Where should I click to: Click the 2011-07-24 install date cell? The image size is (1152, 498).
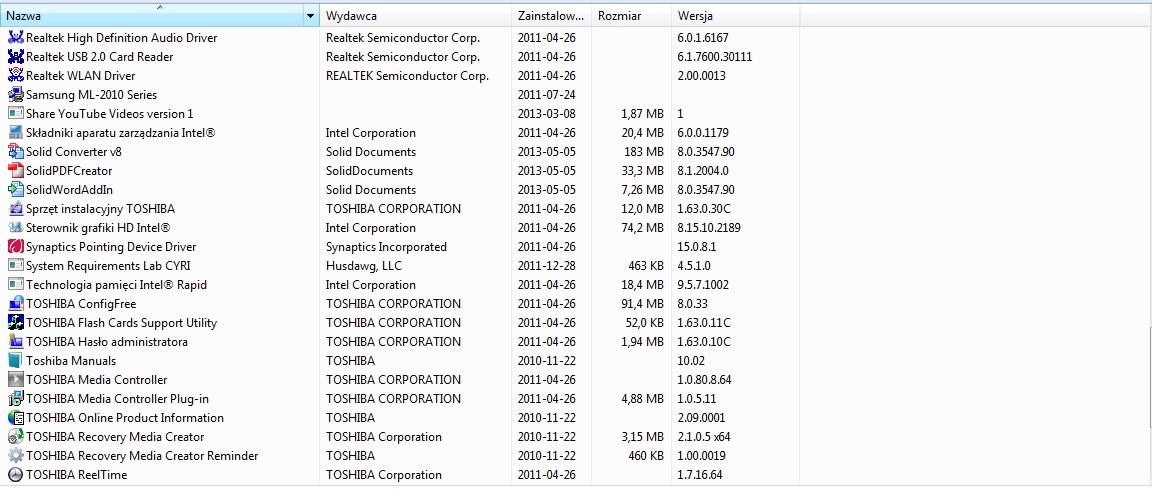click(547, 95)
